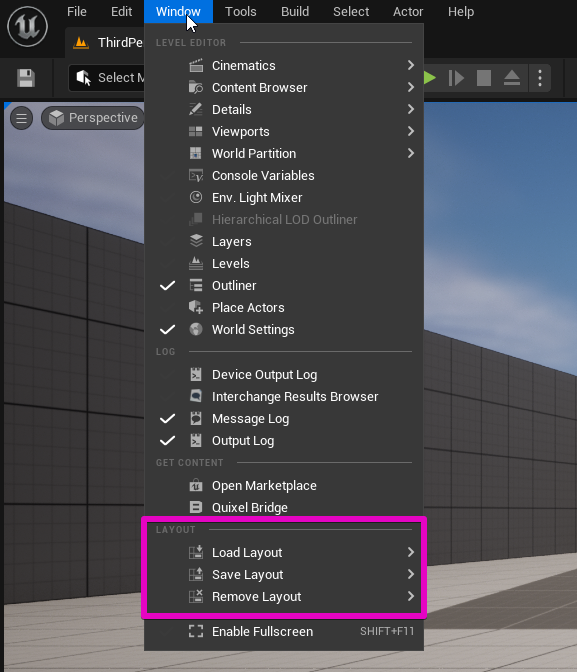The width and height of the screenshot is (577, 672).
Task: Click the Load Layout icon
Action: (x=196, y=552)
